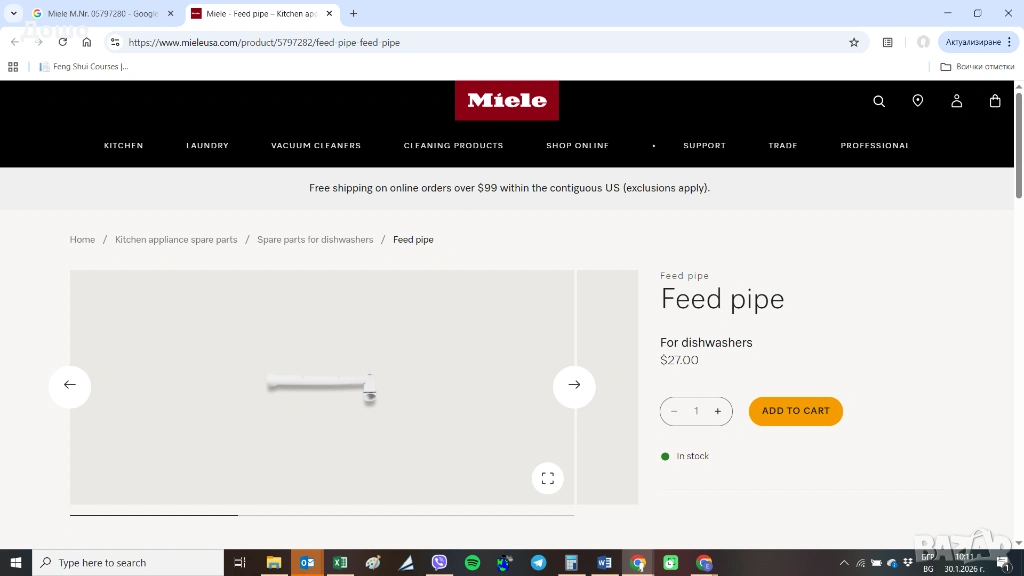Increase quantity with plus button
The height and width of the screenshot is (576, 1024).
pyautogui.click(x=717, y=411)
